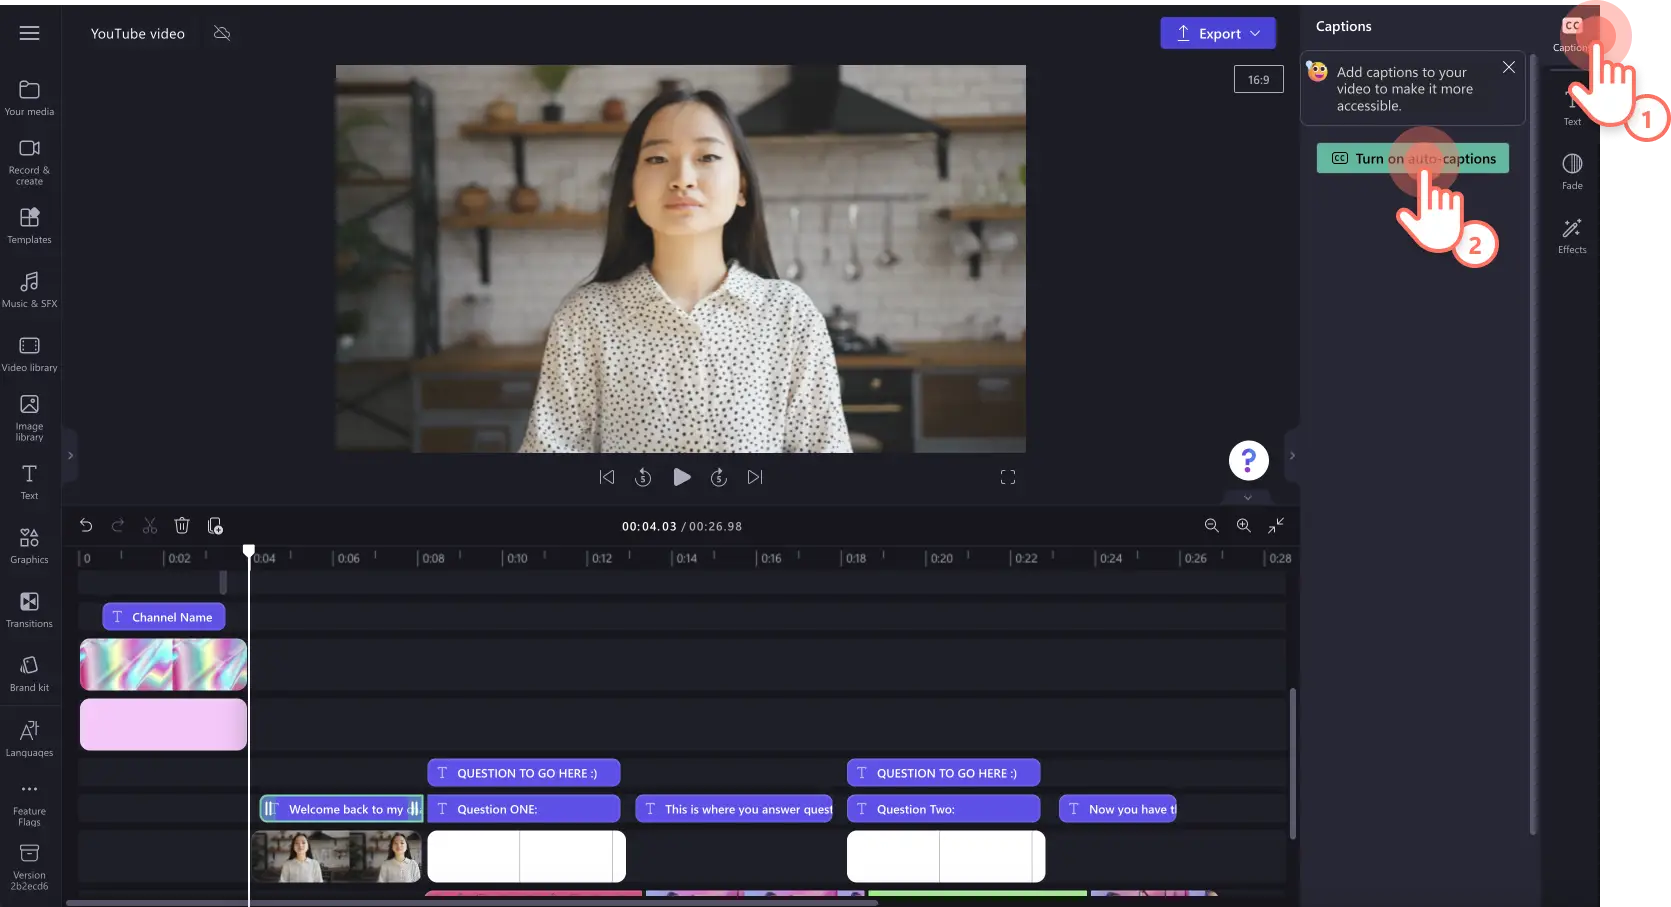Image resolution: width=1671 pixels, height=907 pixels.
Task: Select first QUESTION TO GO HERE clip
Action: (x=524, y=773)
